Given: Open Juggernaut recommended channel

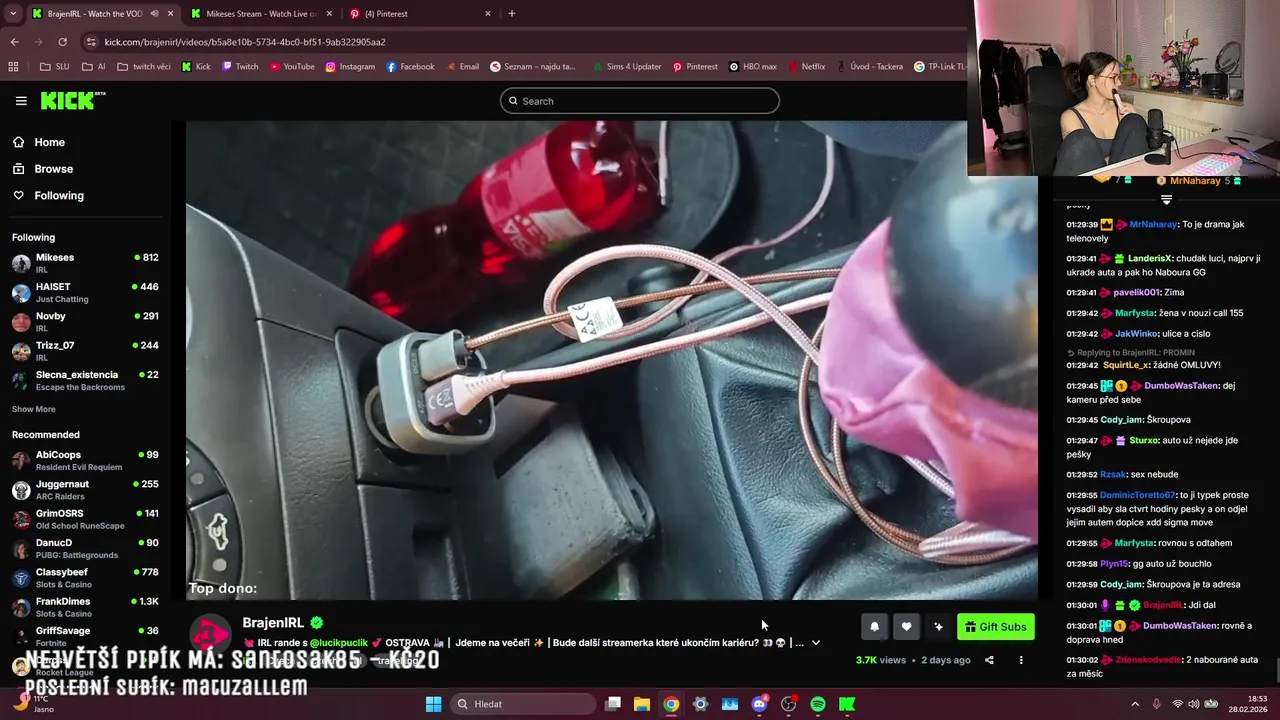Looking at the screenshot, I should point(85,490).
